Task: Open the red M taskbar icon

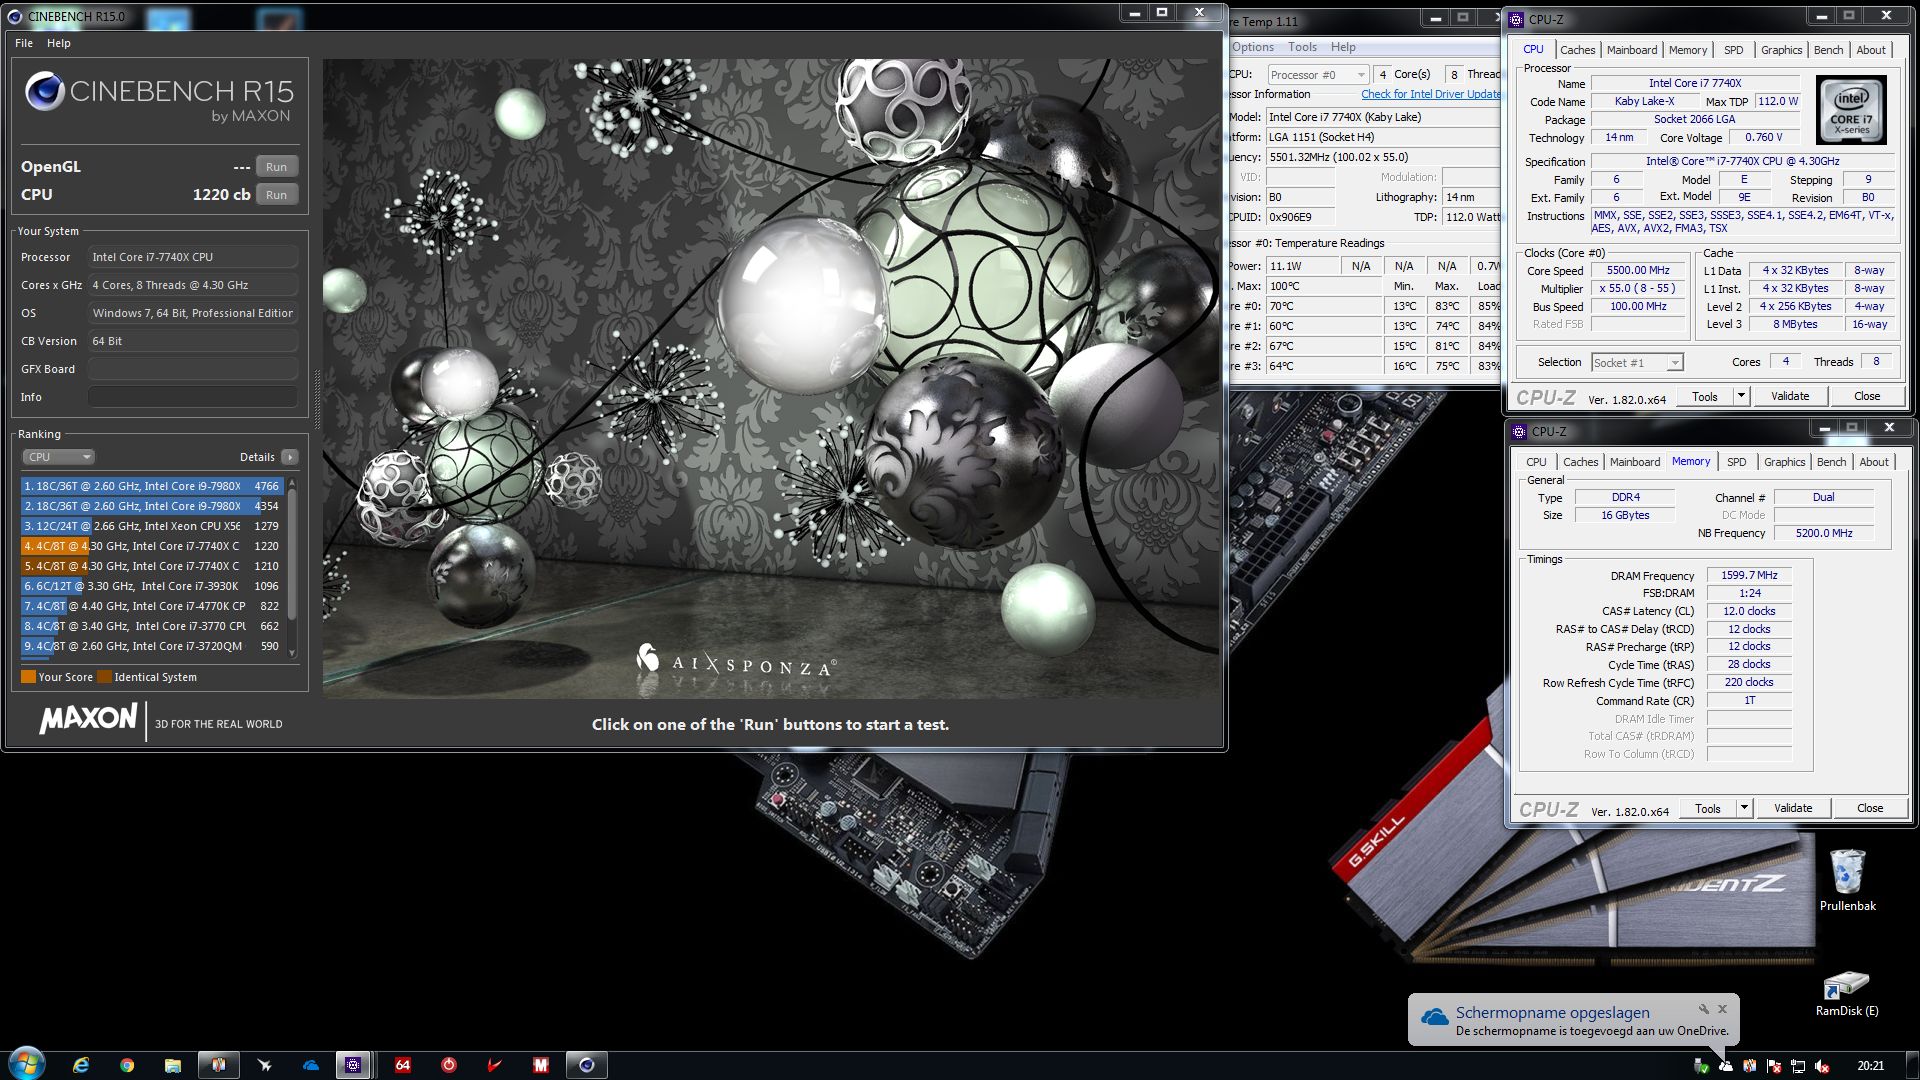Action: (541, 1065)
